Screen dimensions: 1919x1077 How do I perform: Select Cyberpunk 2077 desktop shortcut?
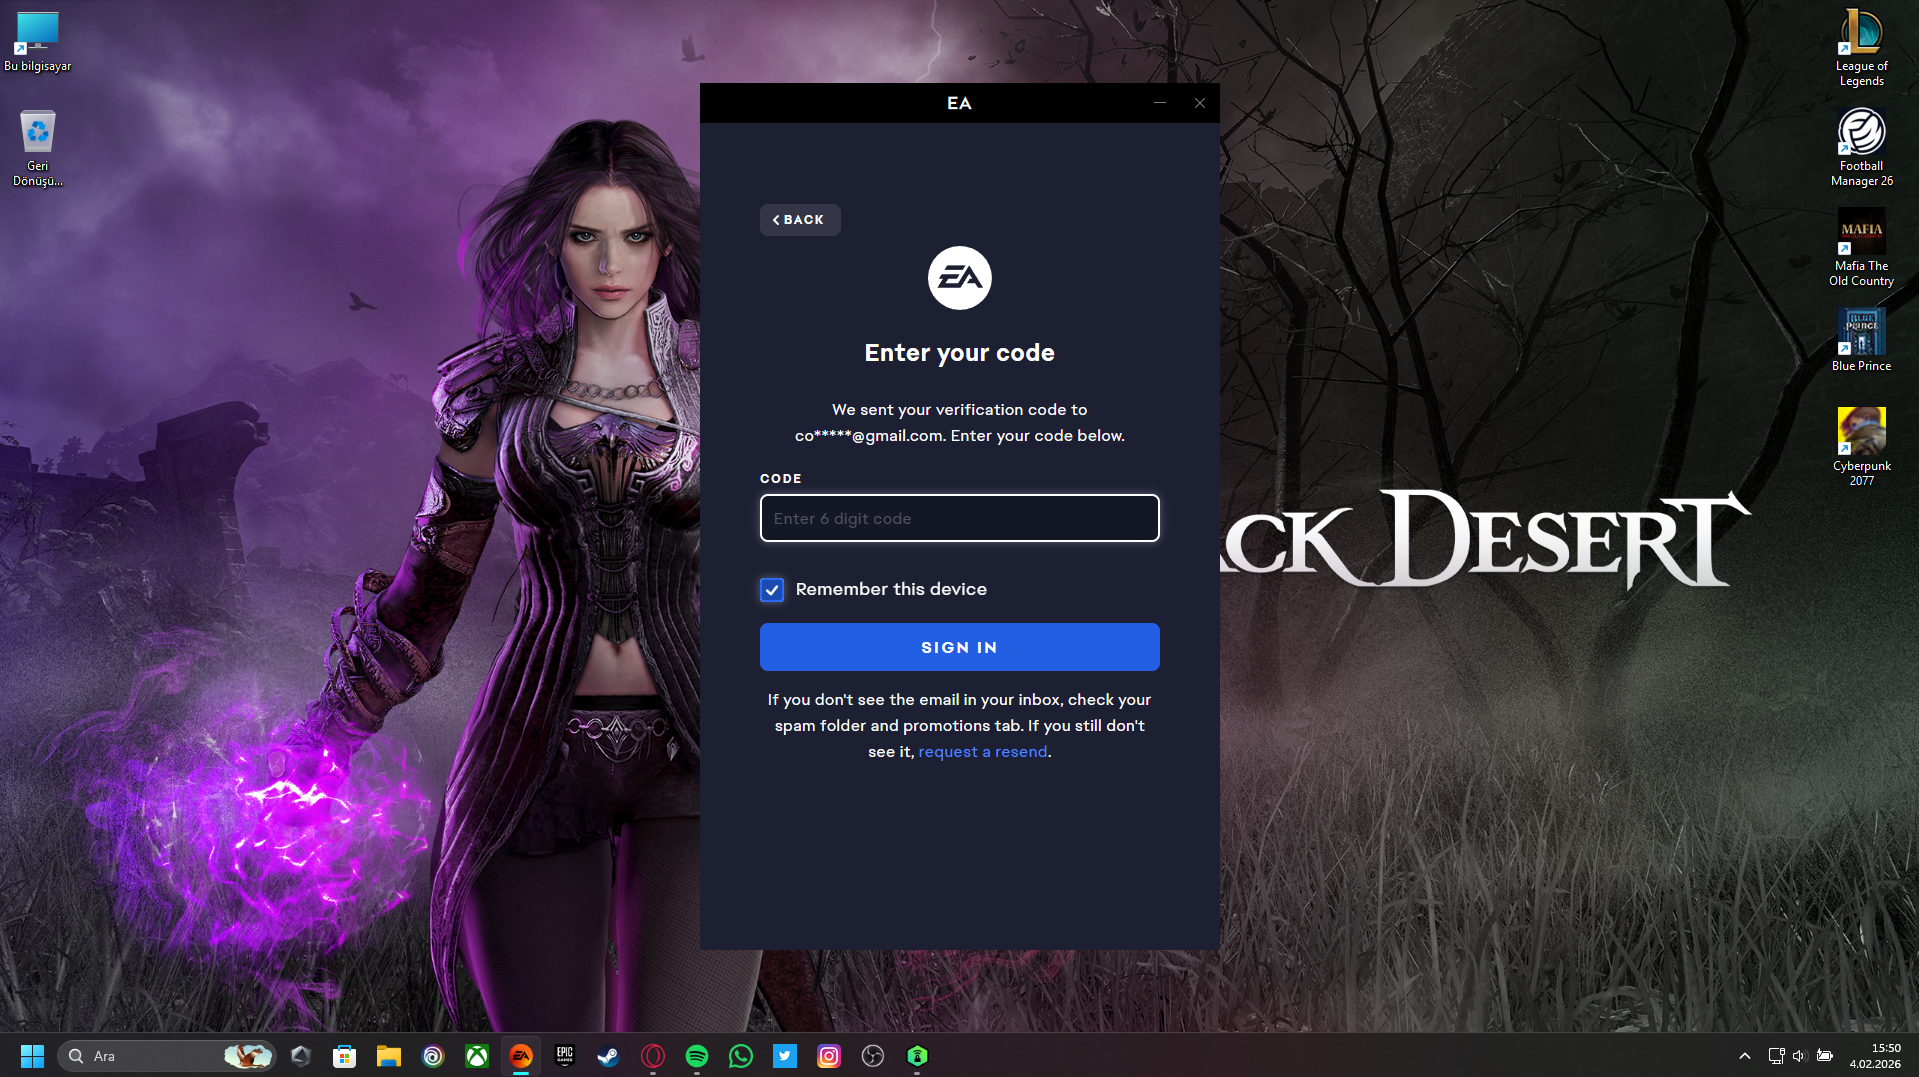[x=1862, y=448]
